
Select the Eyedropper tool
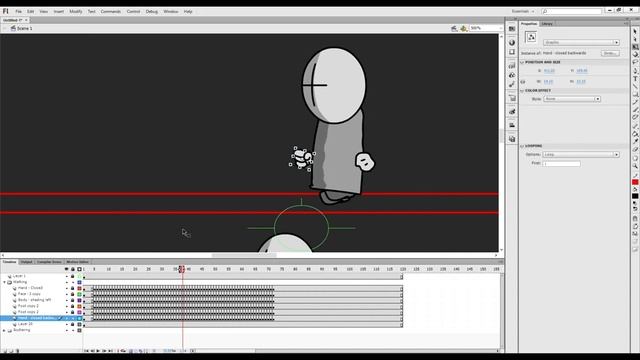point(635,141)
